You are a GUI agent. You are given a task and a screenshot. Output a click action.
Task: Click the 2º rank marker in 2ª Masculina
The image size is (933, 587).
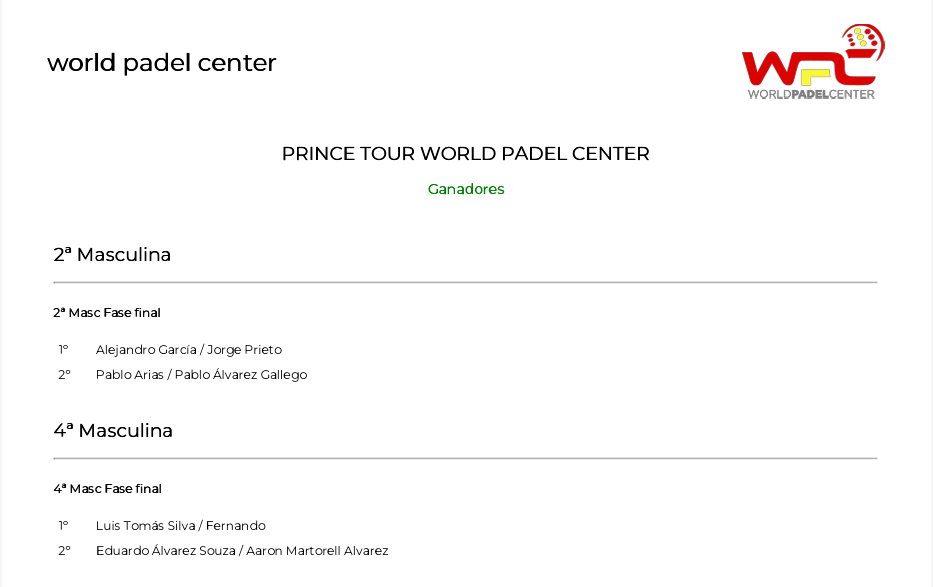click(x=64, y=375)
